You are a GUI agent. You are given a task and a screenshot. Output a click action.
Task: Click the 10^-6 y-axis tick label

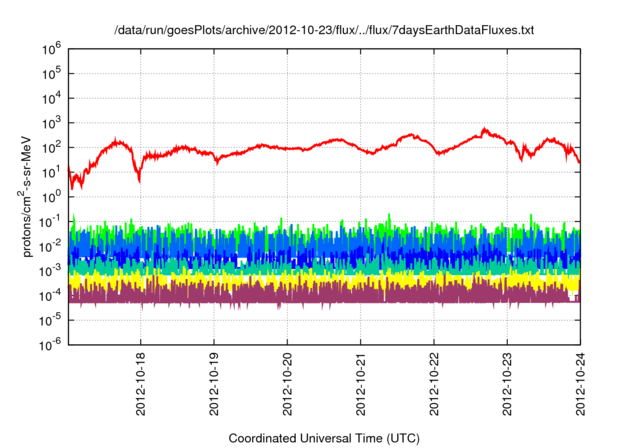pyautogui.click(x=50, y=345)
